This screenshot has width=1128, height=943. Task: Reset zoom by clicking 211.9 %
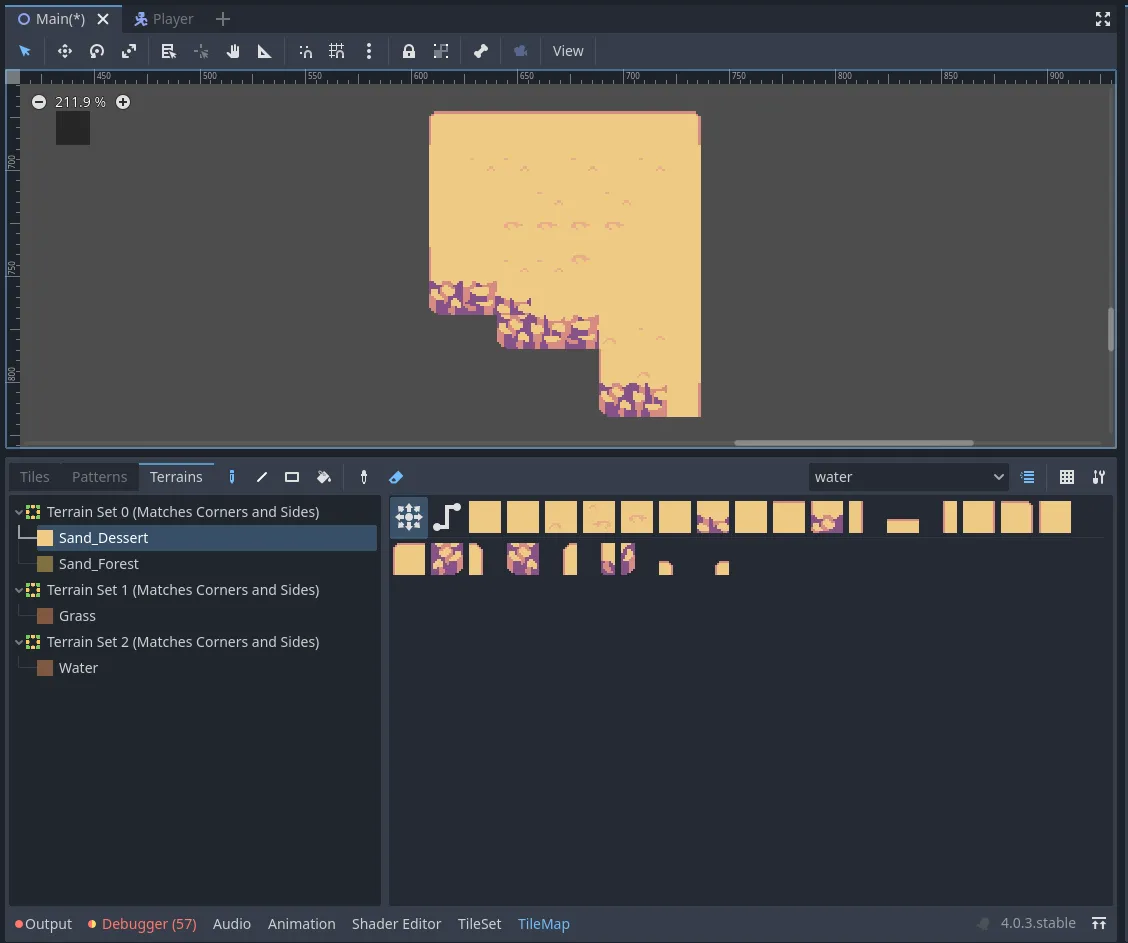81,102
